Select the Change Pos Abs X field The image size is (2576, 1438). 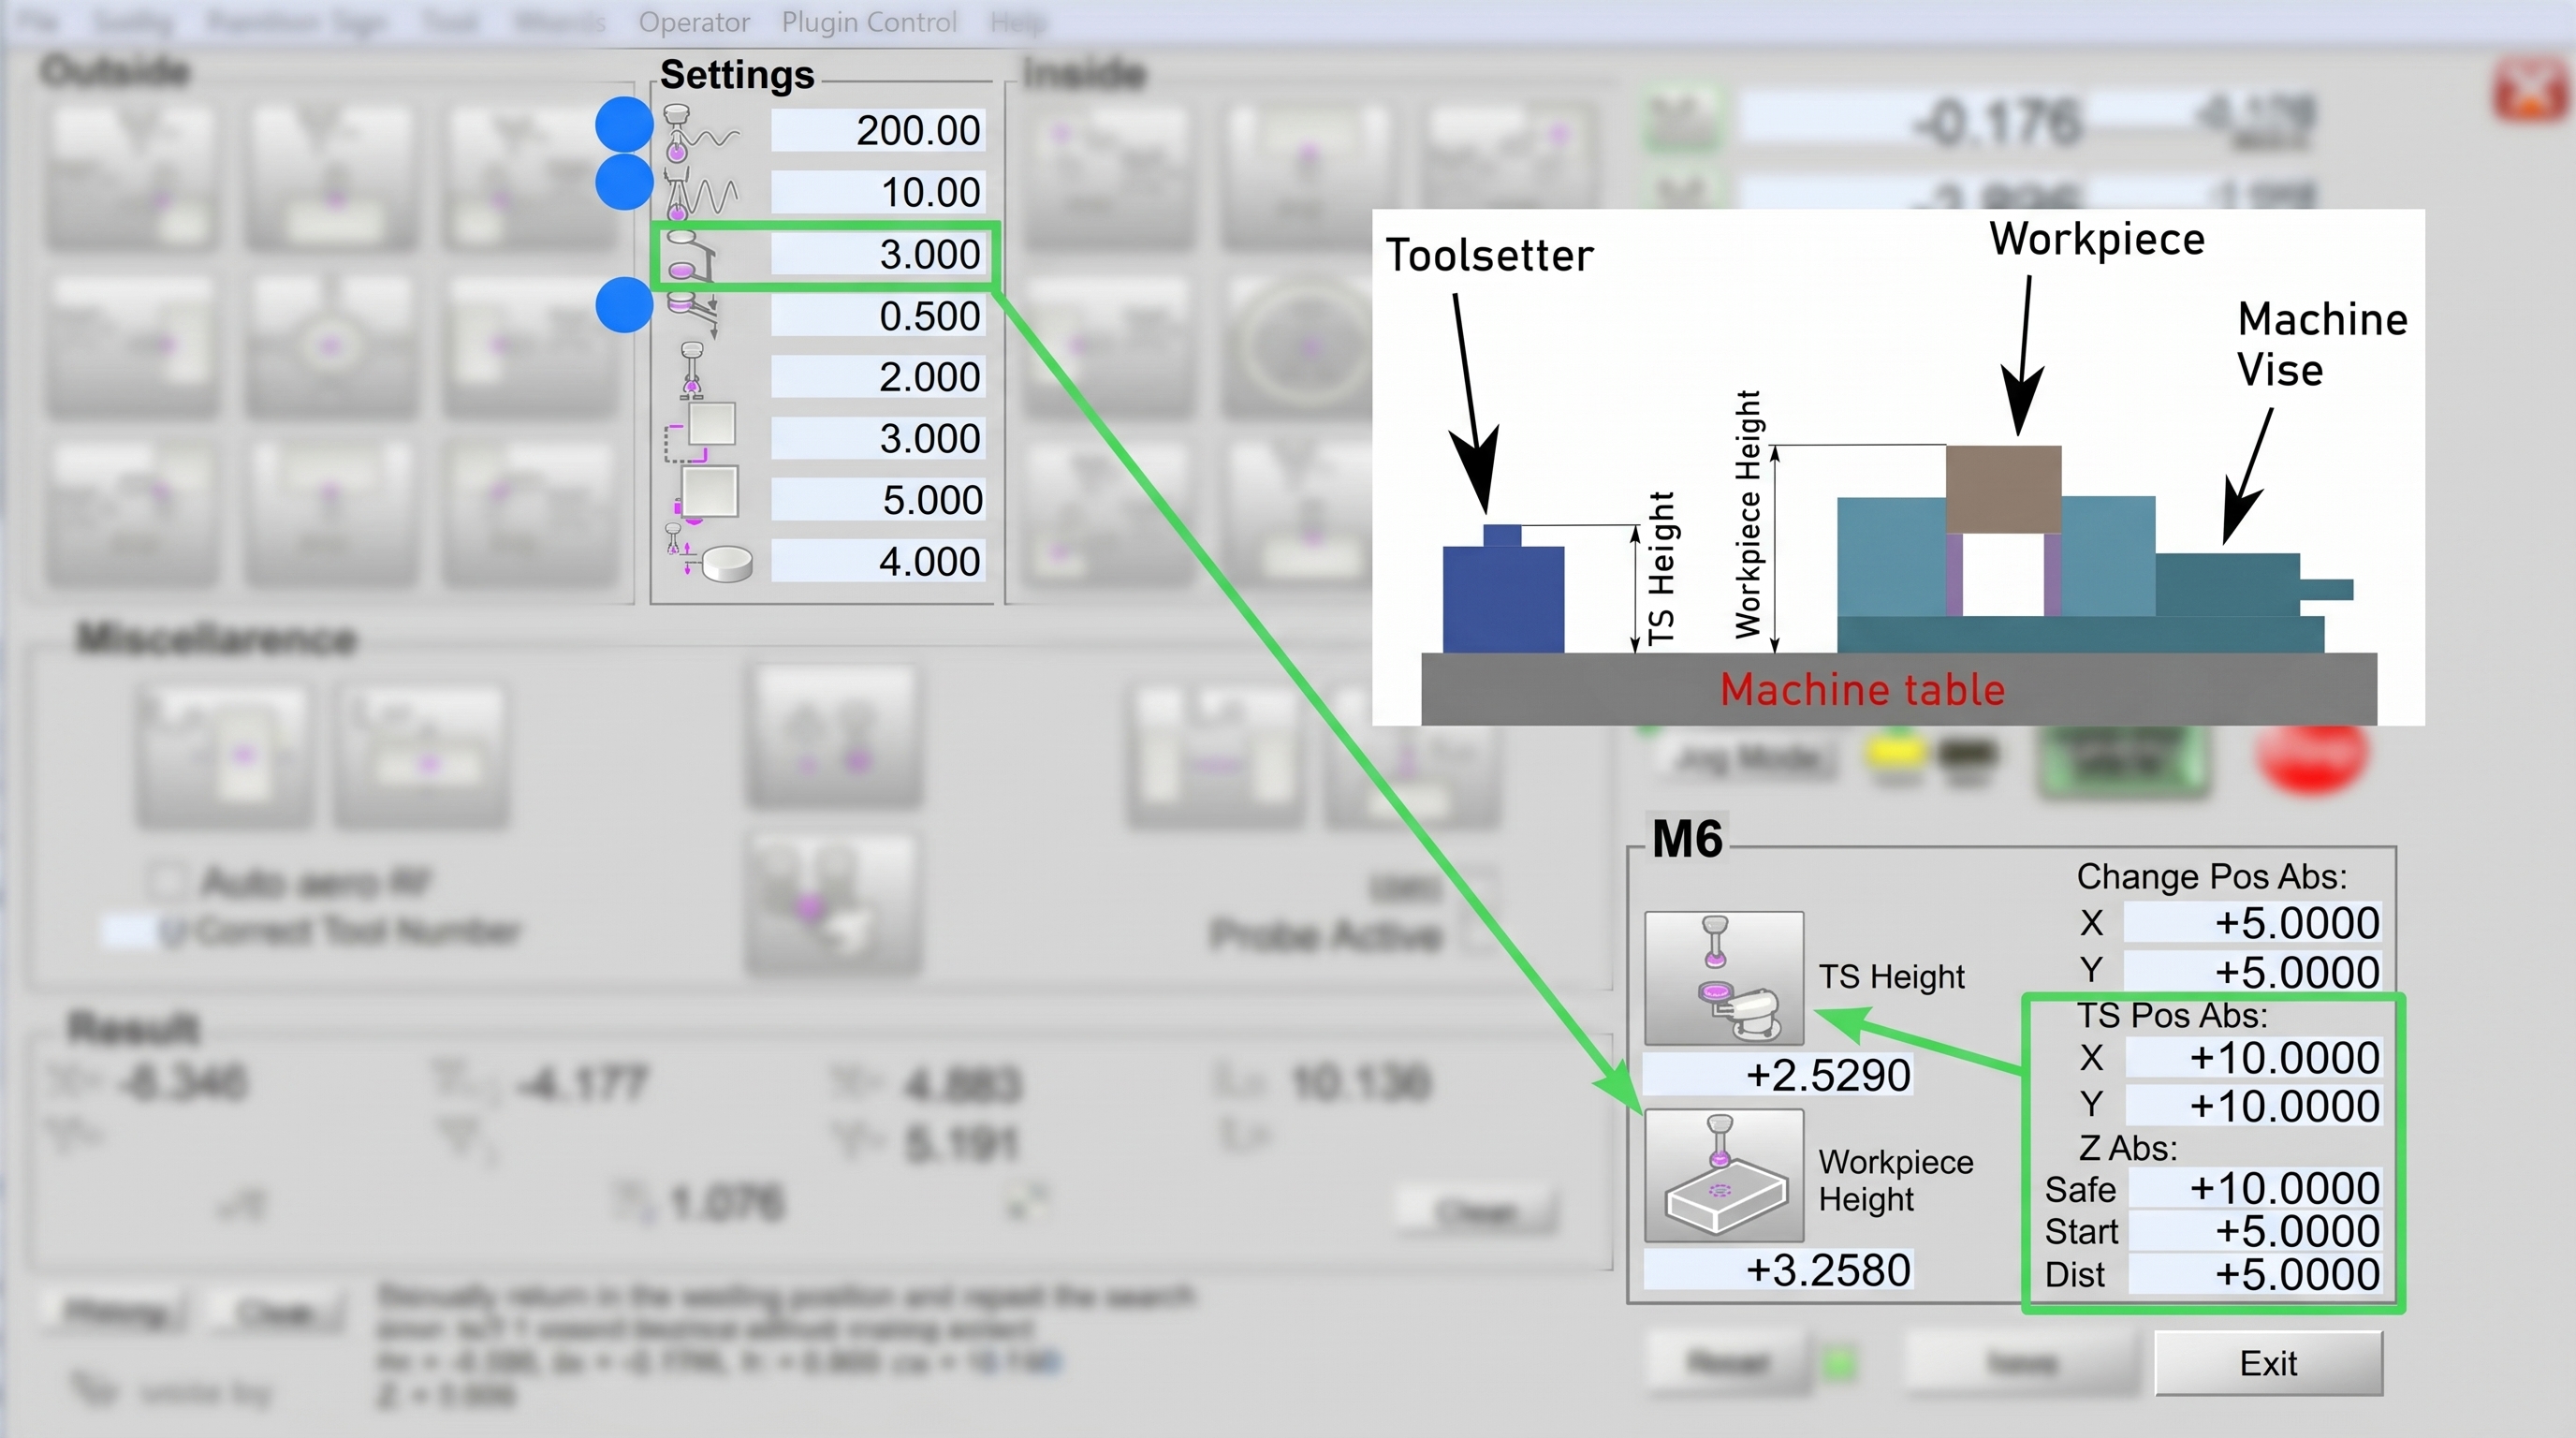[2252, 922]
